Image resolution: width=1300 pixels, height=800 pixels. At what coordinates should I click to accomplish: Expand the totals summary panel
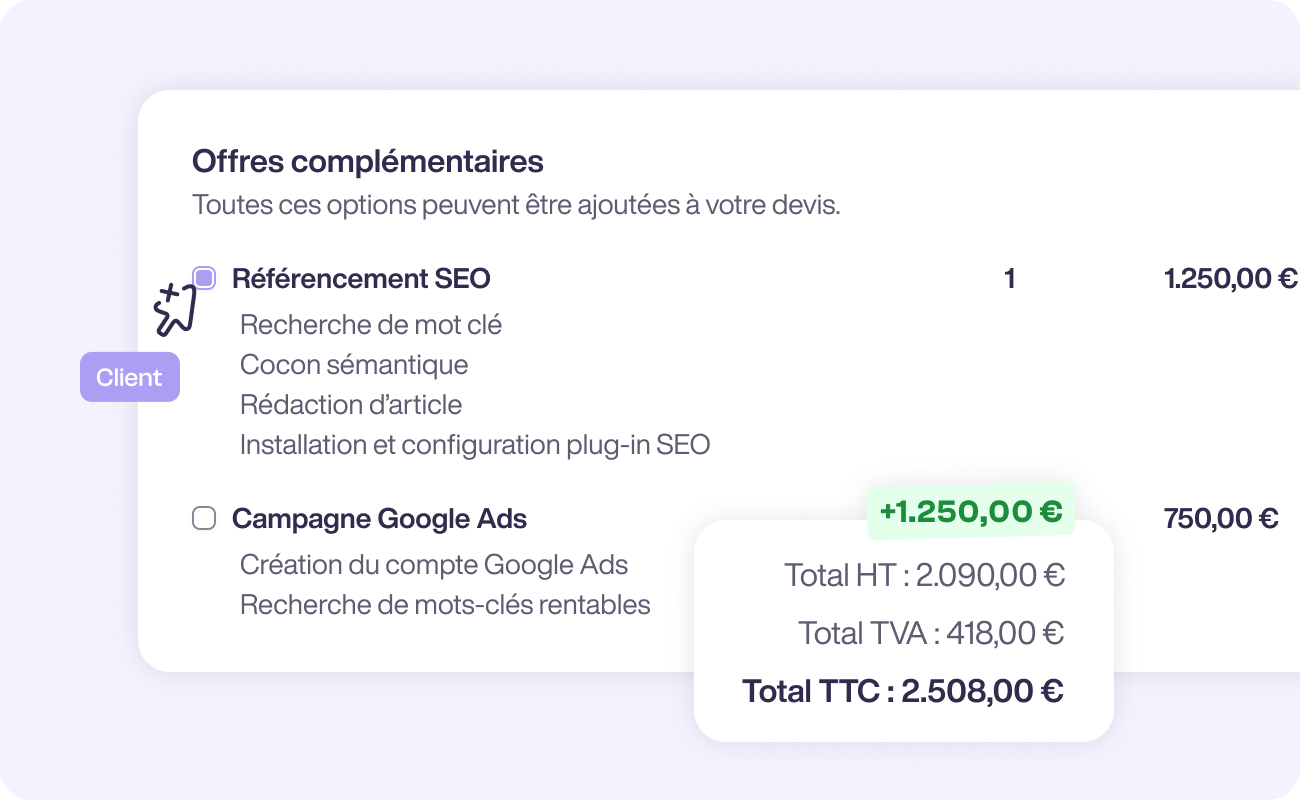[903, 631]
